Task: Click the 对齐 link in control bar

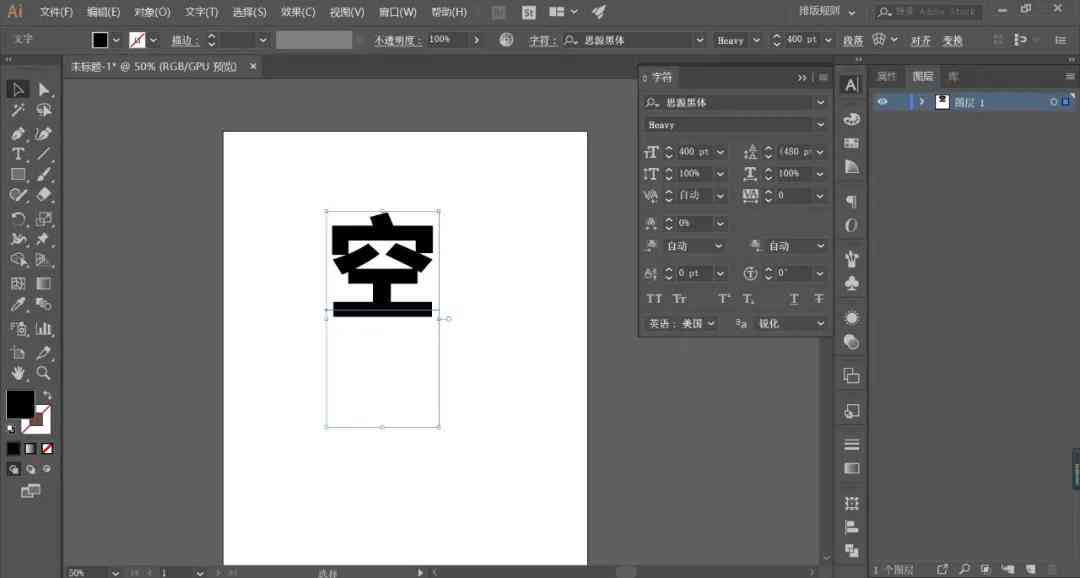Action: (x=920, y=41)
